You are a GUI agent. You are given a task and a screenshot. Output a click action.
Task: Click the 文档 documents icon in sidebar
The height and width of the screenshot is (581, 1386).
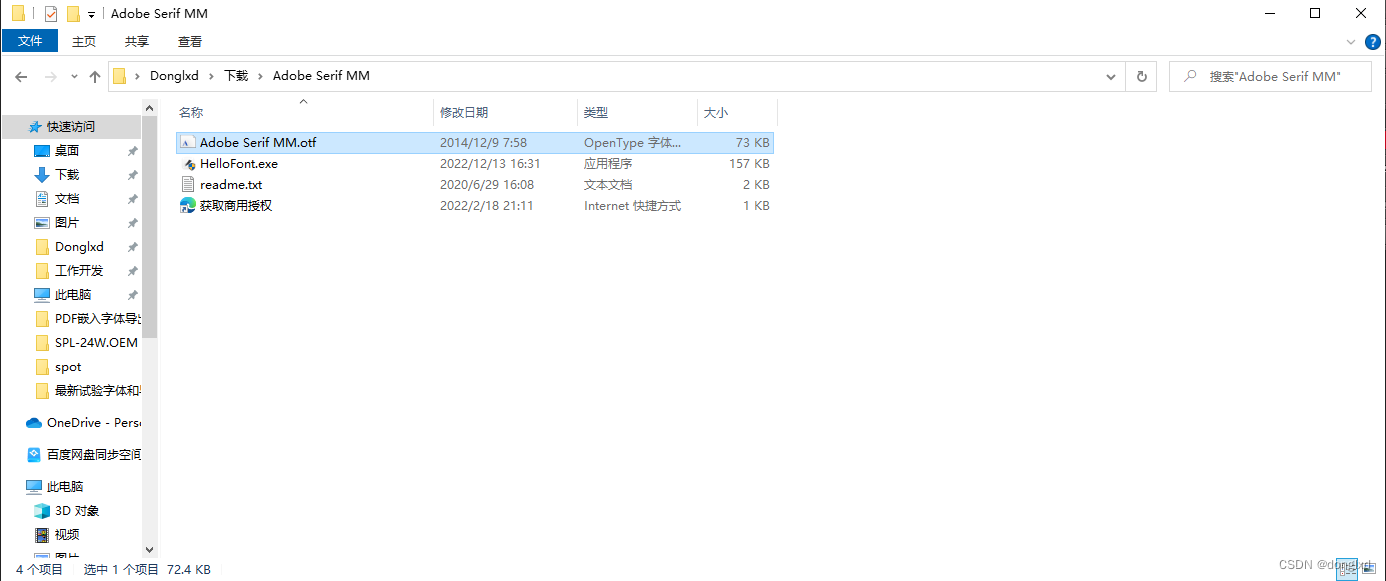click(x=42, y=199)
